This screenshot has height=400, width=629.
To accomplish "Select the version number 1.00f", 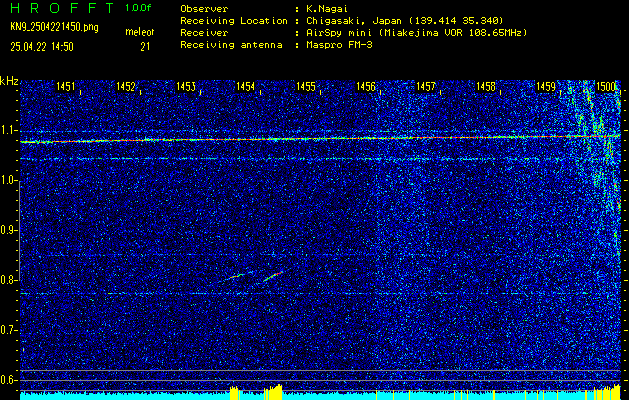I will click(x=140, y=8).
